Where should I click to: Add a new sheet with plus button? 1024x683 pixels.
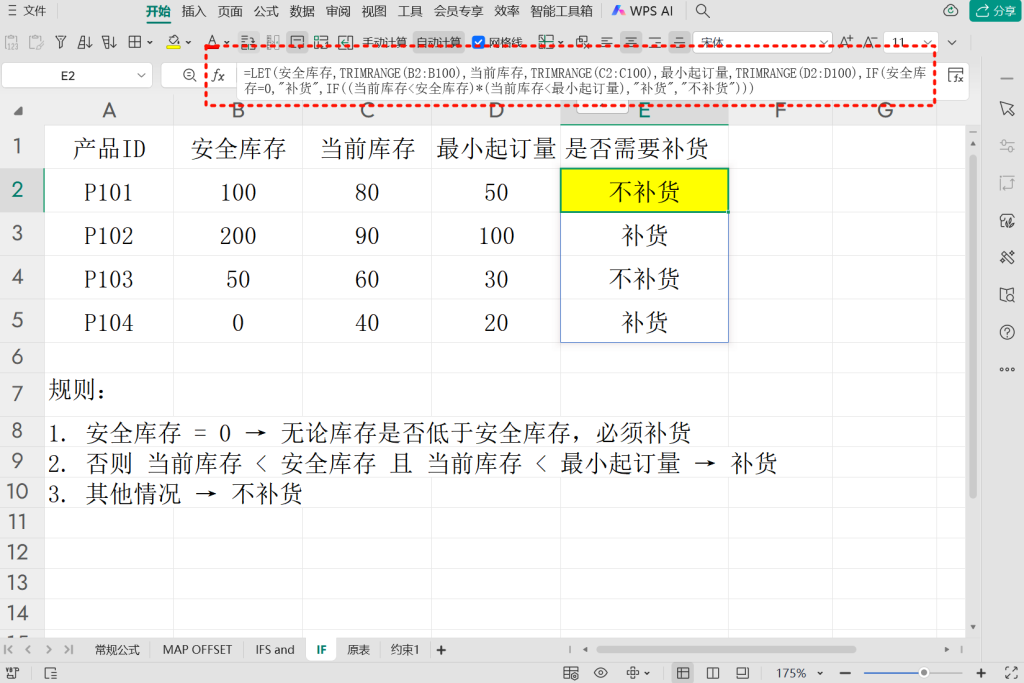(x=441, y=650)
